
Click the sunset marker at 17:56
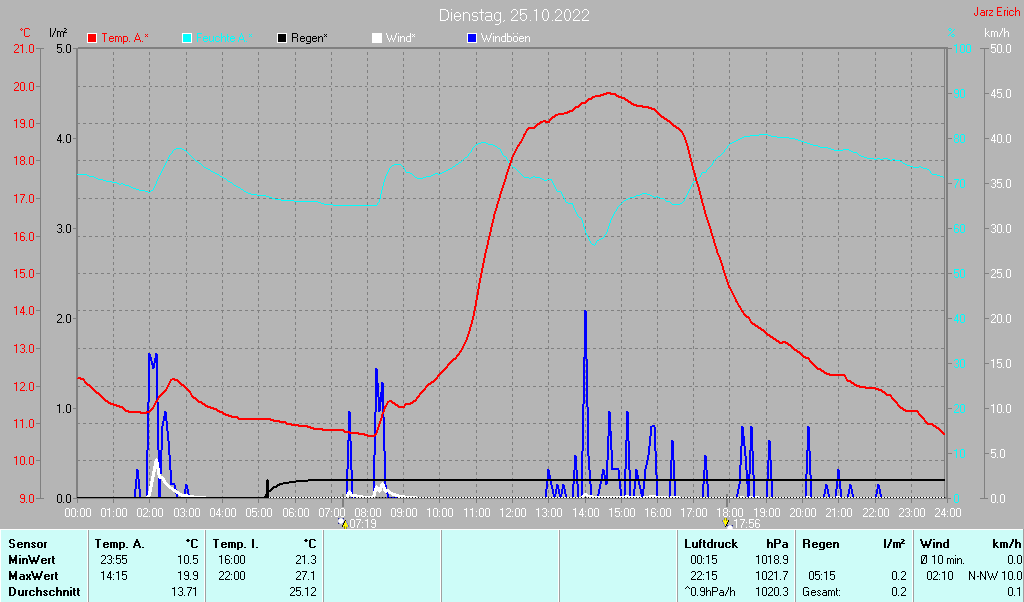coord(727,523)
